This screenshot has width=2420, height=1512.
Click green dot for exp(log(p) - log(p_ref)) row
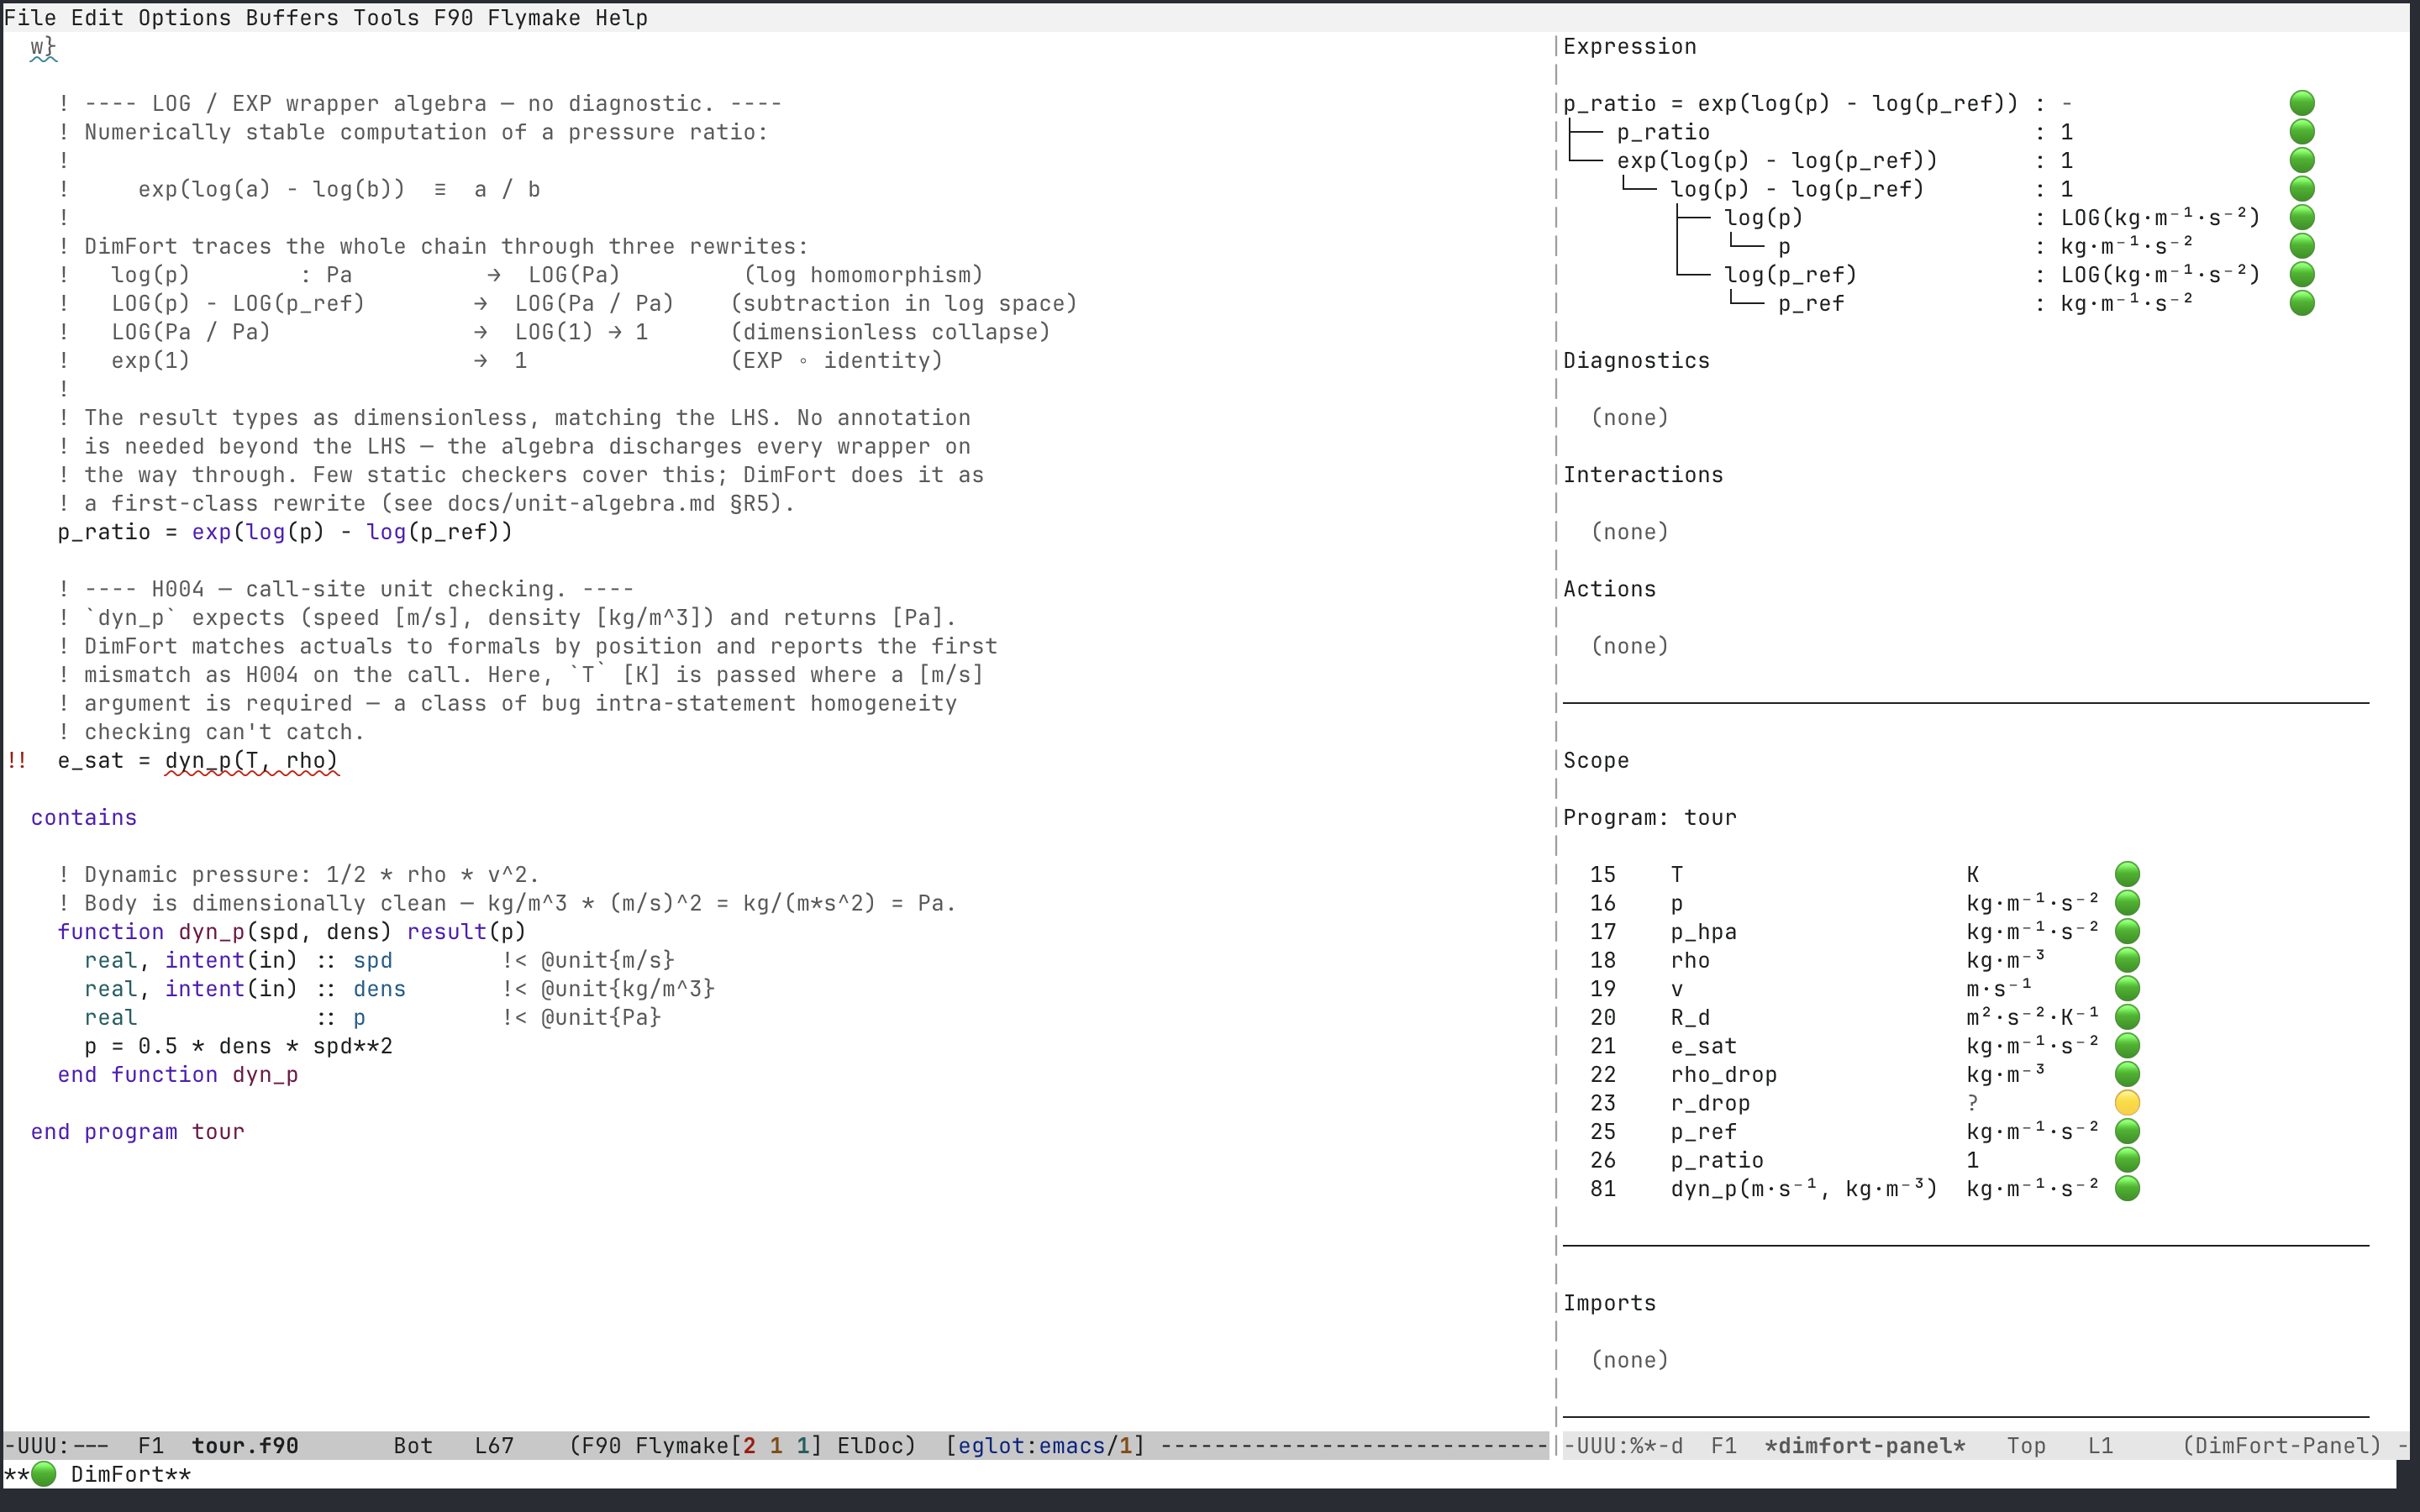pyautogui.click(x=2302, y=160)
